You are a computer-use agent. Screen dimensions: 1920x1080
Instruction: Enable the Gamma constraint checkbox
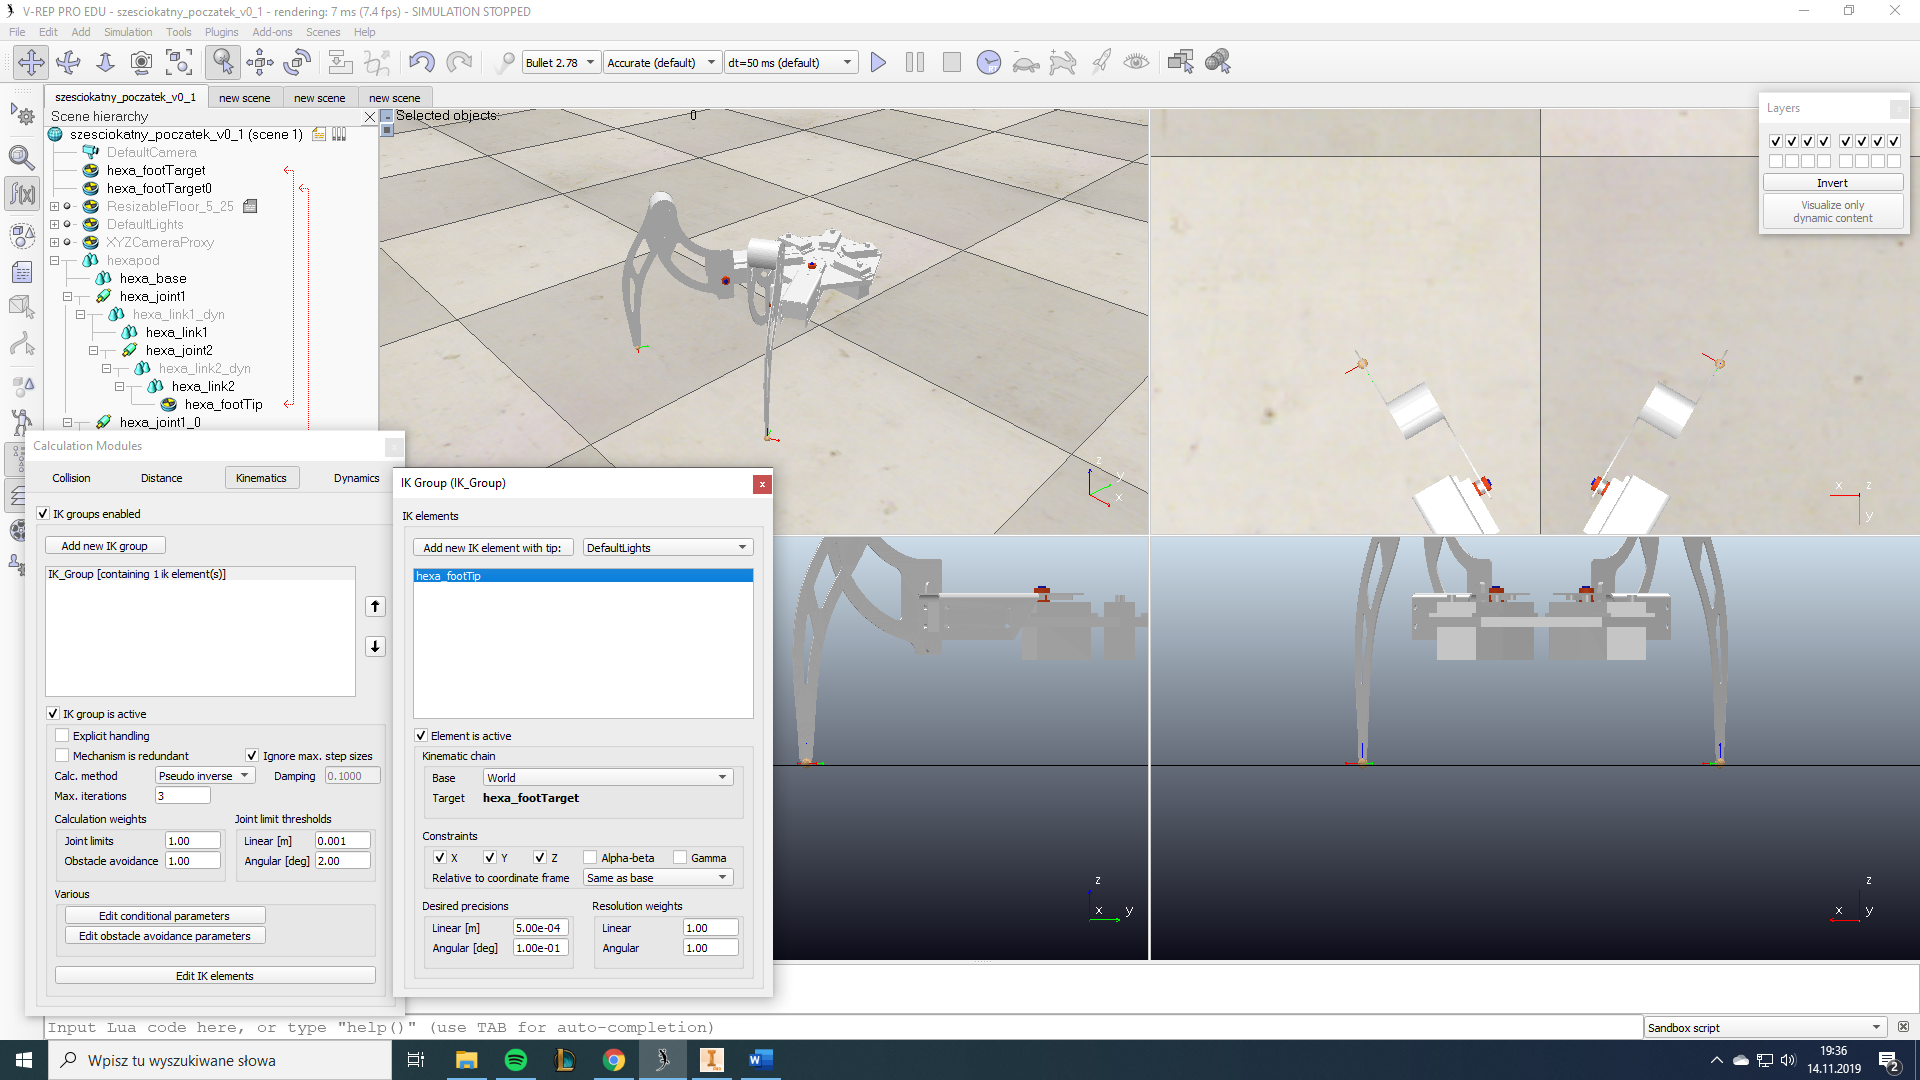click(x=680, y=858)
